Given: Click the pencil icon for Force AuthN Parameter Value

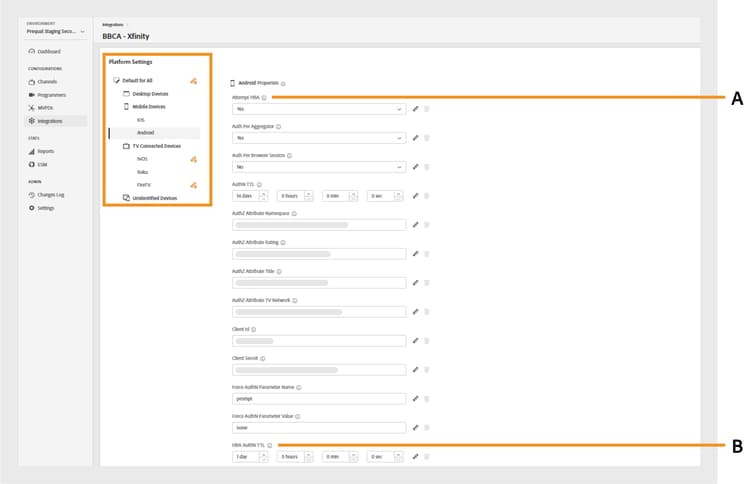Looking at the screenshot, I should point(415,428).
